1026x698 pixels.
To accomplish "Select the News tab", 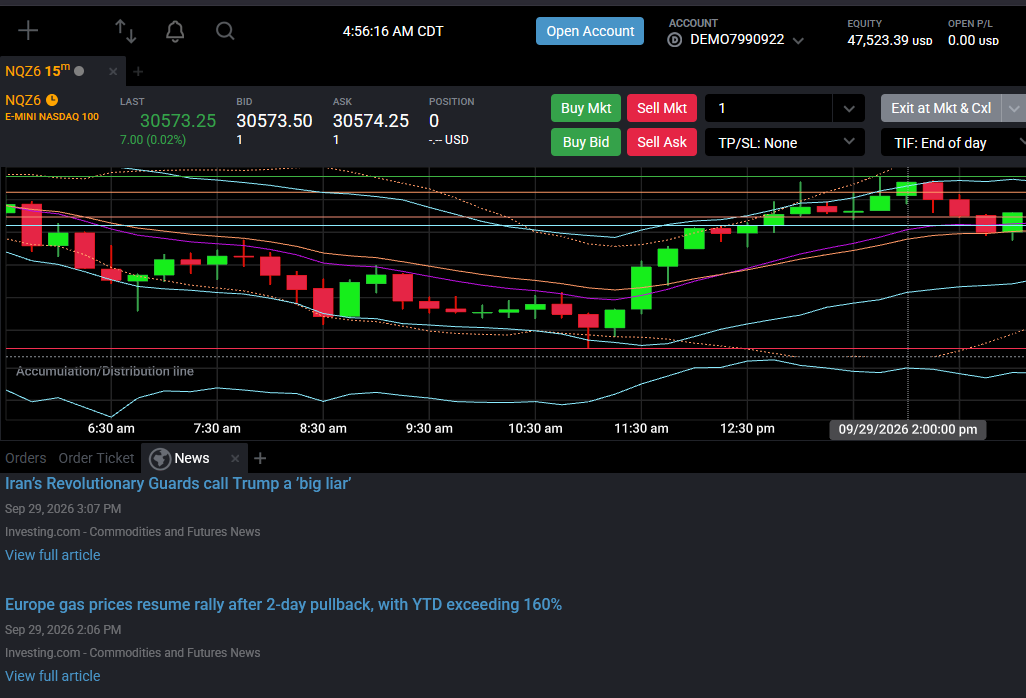I will click(192, 459).
